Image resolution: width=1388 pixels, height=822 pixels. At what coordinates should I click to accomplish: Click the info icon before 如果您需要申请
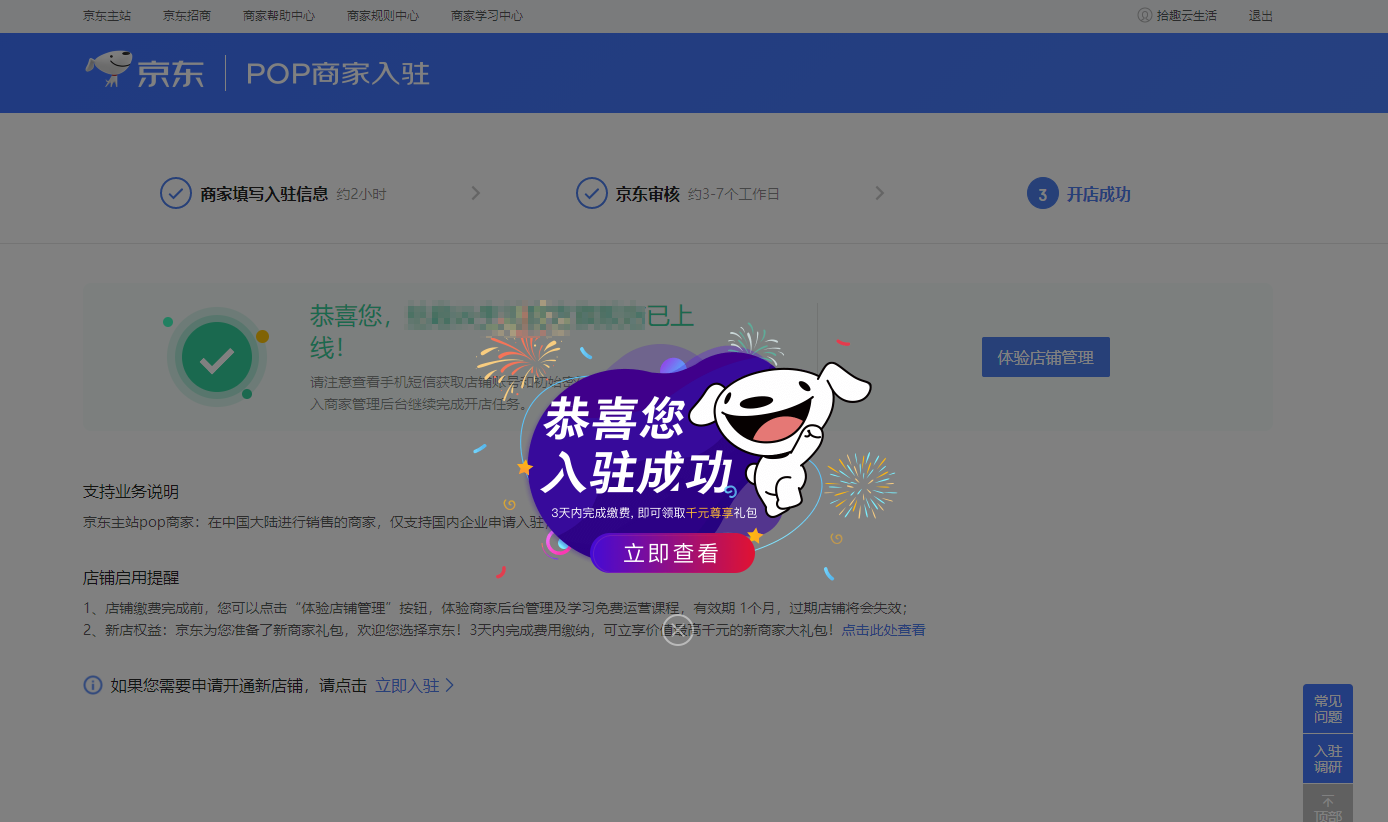click(x=93, y=685)
